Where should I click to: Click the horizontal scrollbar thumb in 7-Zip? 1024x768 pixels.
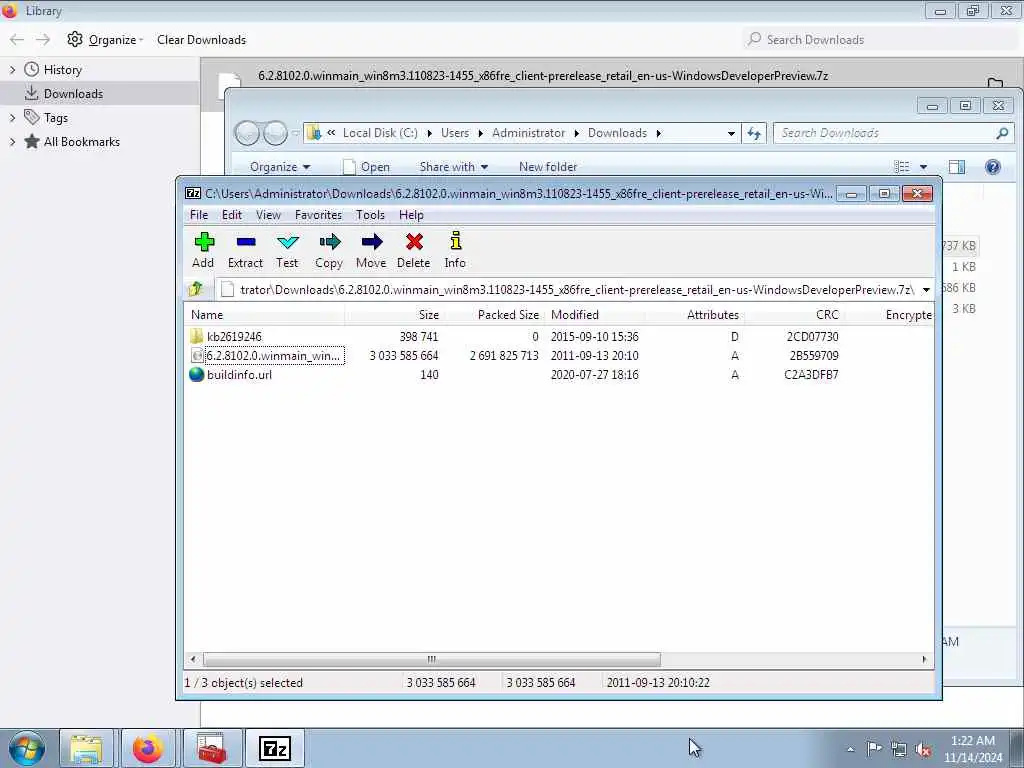click(432, 660)
